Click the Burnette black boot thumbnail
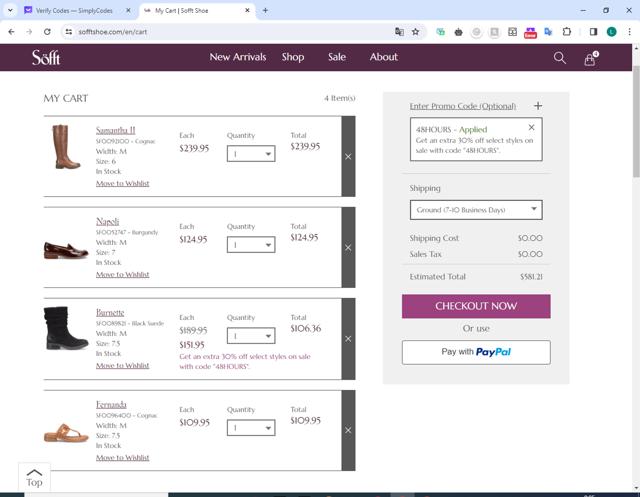This screenshot has height=497, width=640. (65, 328)
